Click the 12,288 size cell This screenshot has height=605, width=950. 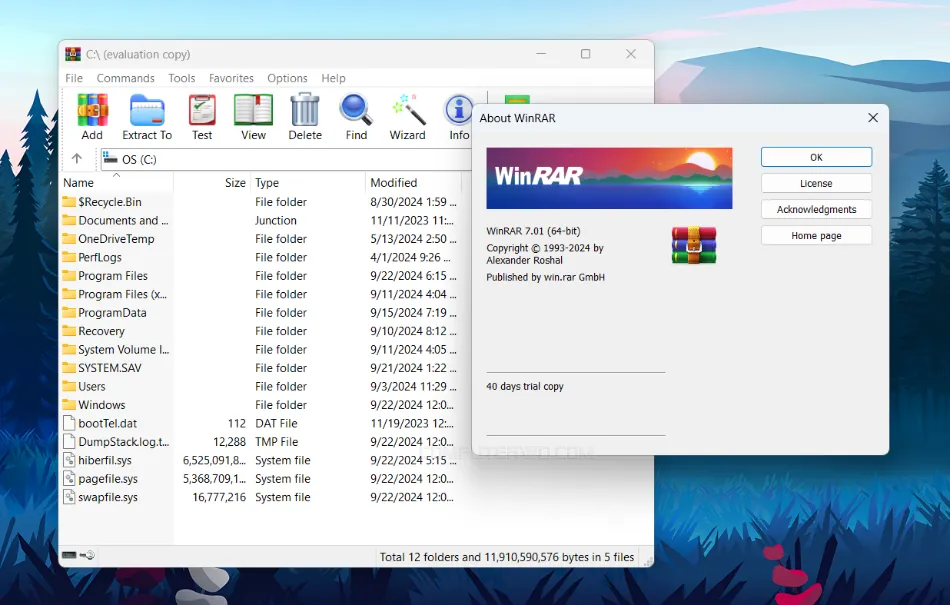pyautogui.click(x=230, y=441)
